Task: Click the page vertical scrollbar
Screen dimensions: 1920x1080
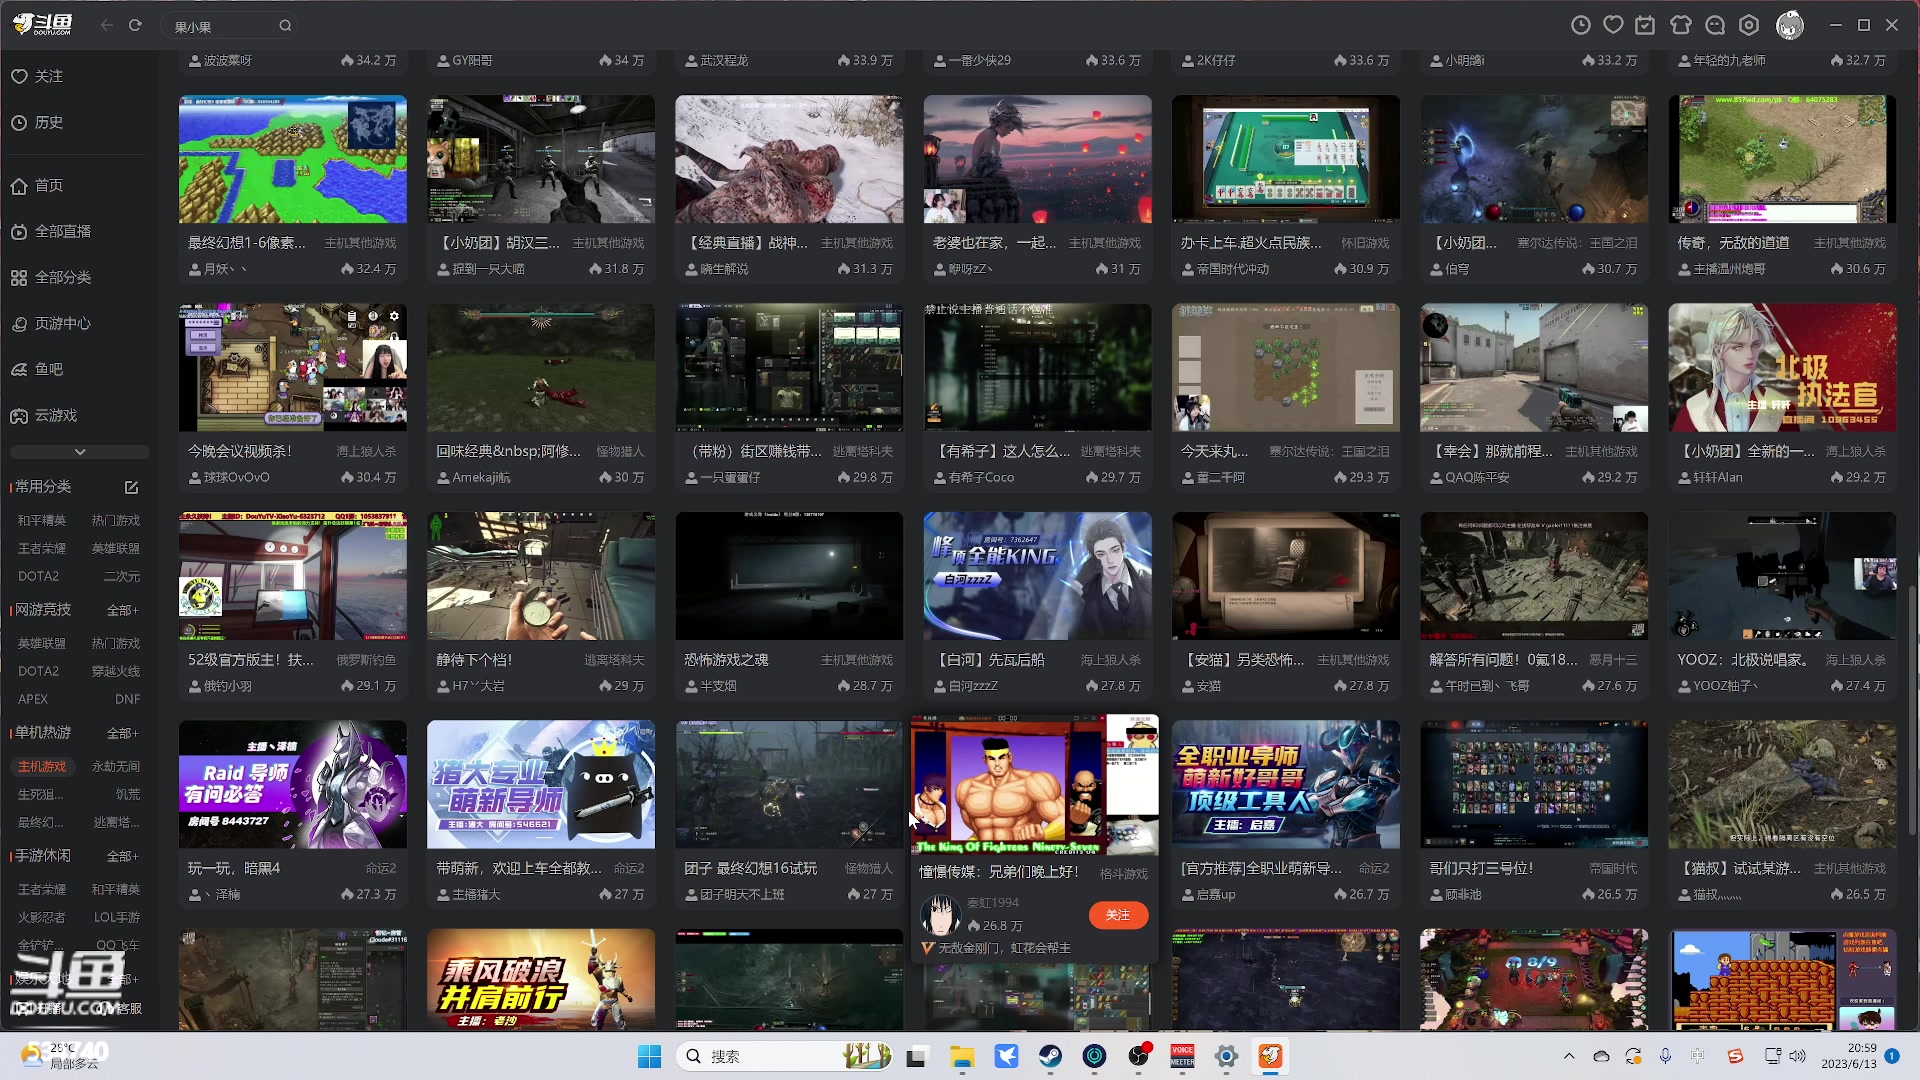Action: (1913, 710)
